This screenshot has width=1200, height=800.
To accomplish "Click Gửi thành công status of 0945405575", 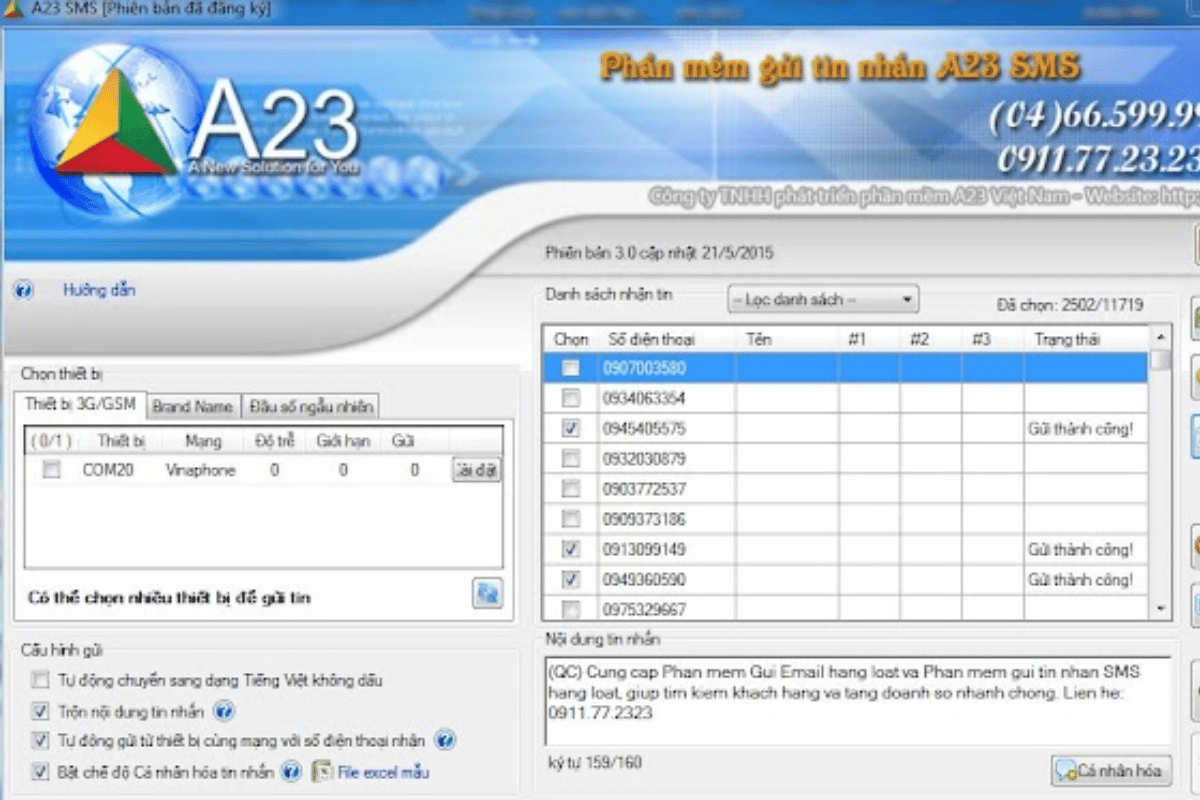I will (x=1080, y=428).
